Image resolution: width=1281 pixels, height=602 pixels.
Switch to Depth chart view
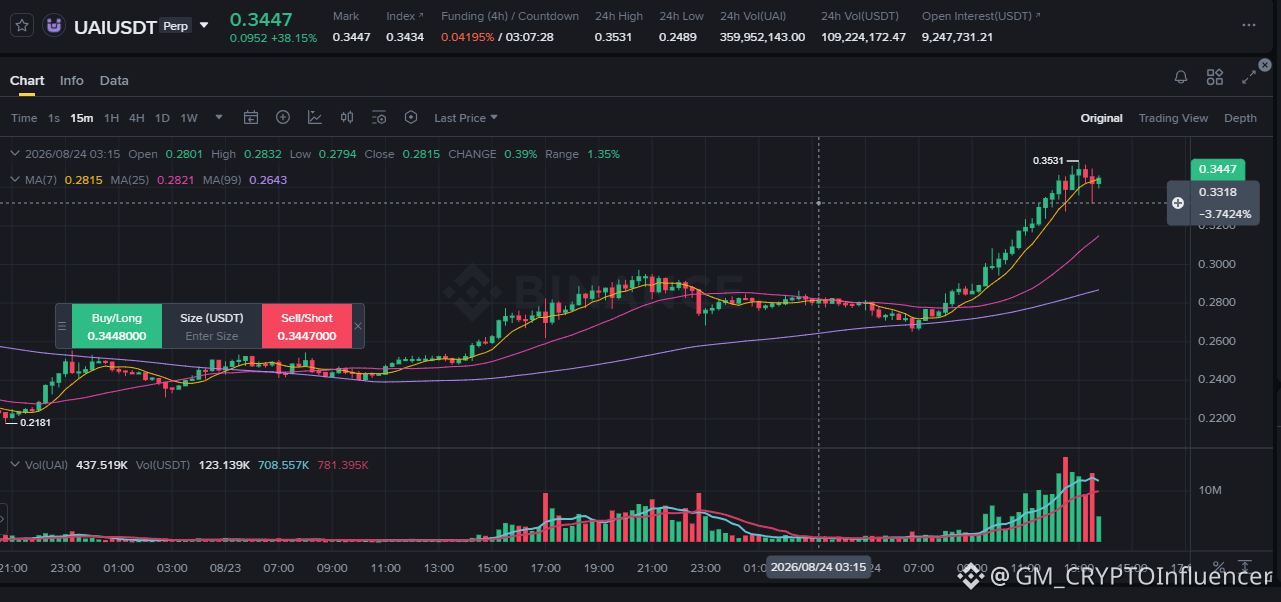pos(1240,118)
